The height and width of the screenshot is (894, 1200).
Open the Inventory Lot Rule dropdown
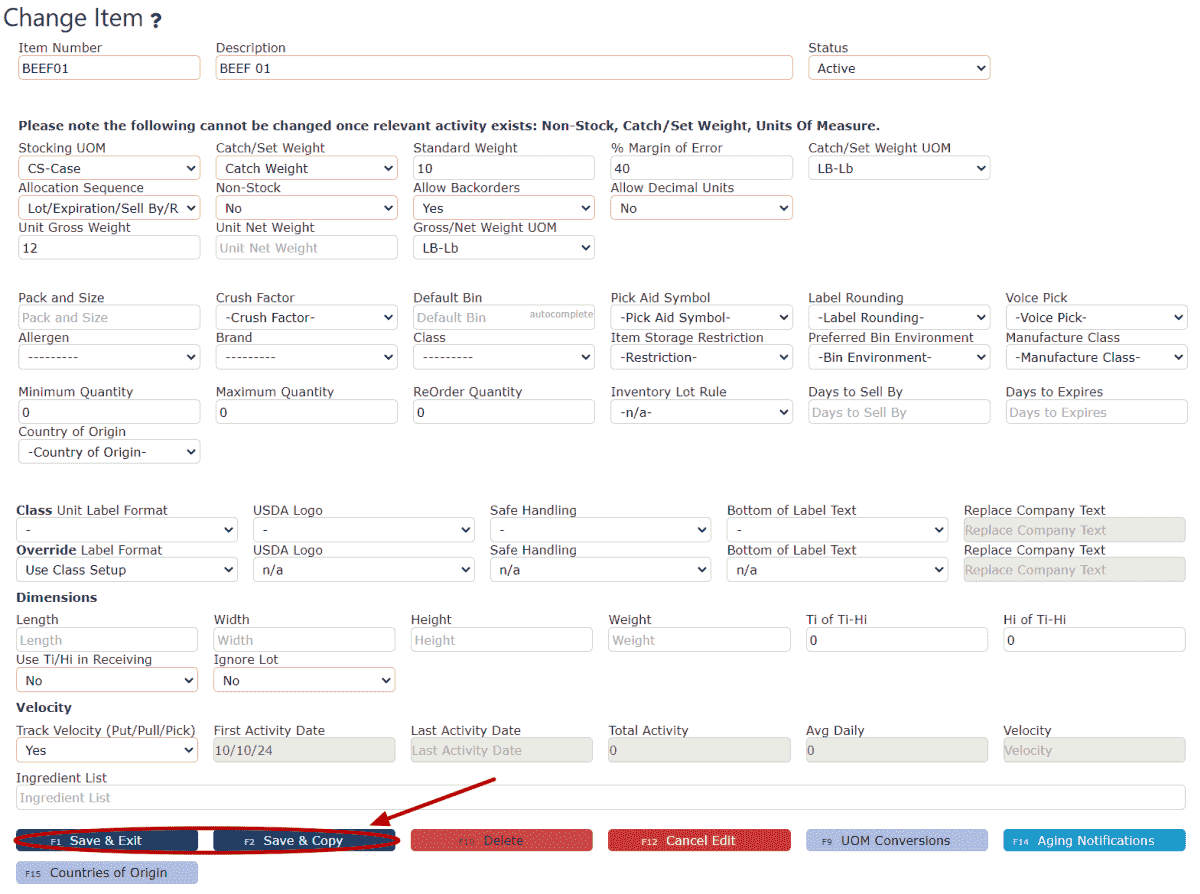point(701,412)
